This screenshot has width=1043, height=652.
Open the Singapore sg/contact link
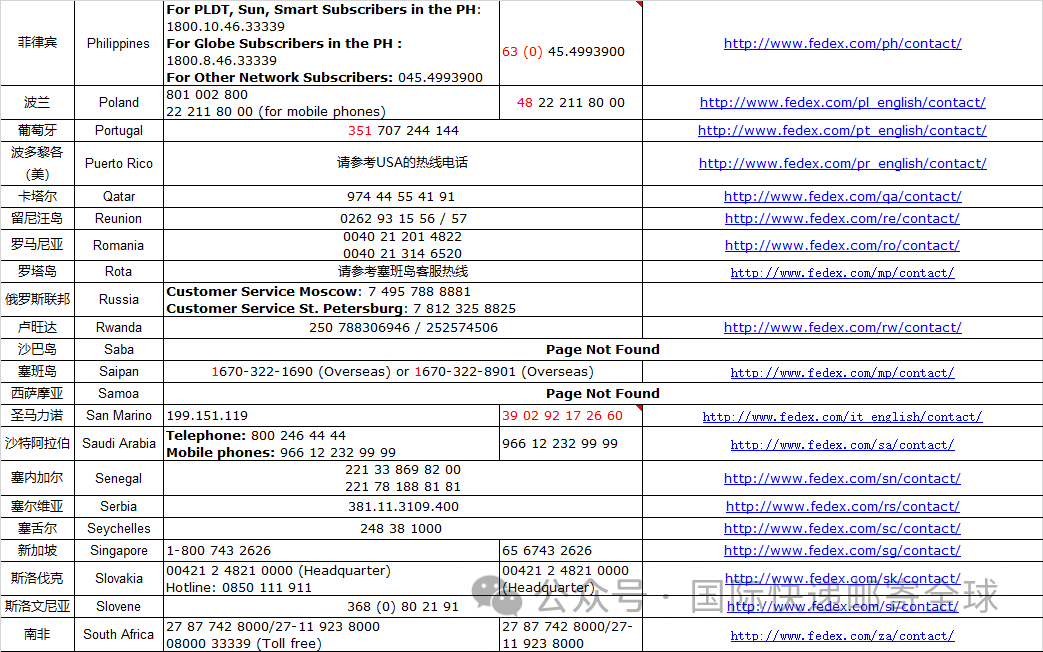point(842,550)
